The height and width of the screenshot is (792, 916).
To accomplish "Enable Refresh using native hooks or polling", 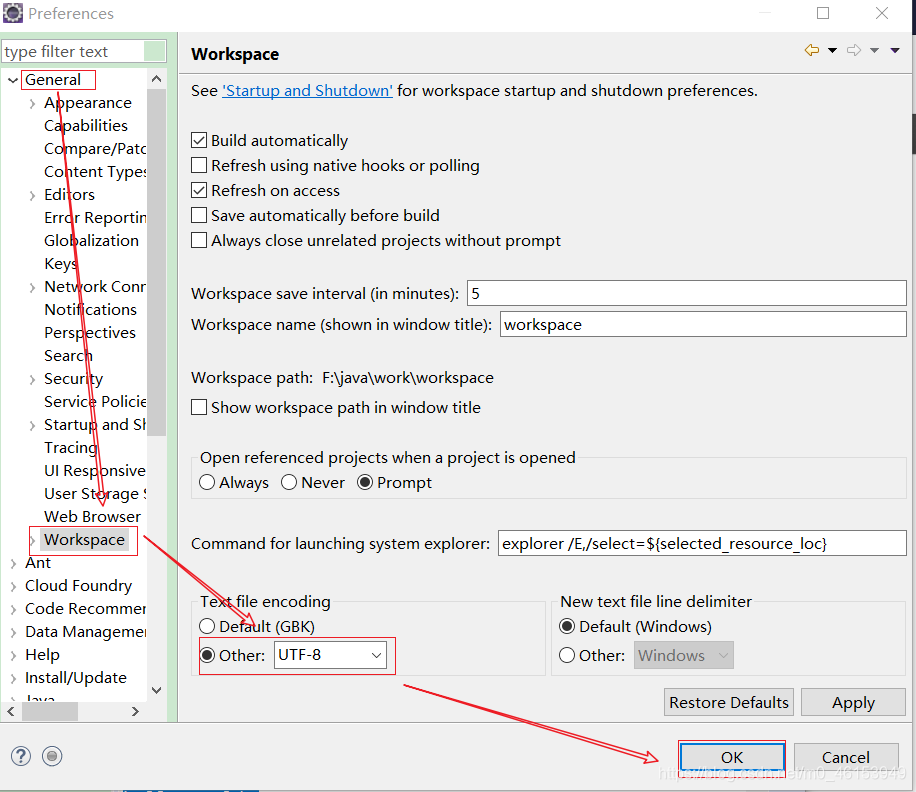I will click(199, 165).
